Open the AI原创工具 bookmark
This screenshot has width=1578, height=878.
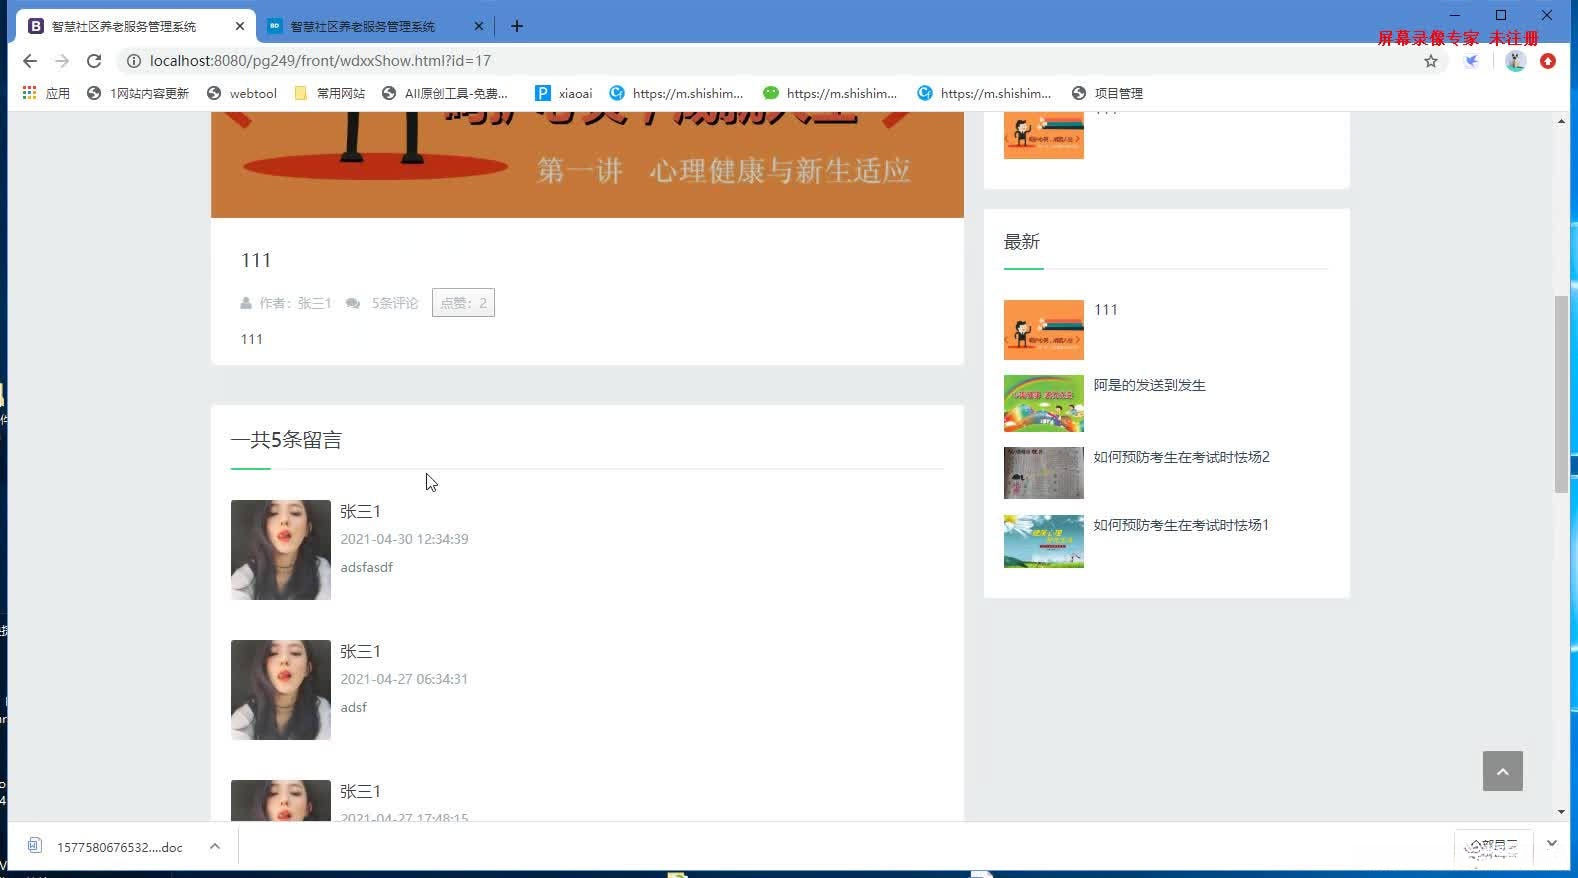(445, 93)
